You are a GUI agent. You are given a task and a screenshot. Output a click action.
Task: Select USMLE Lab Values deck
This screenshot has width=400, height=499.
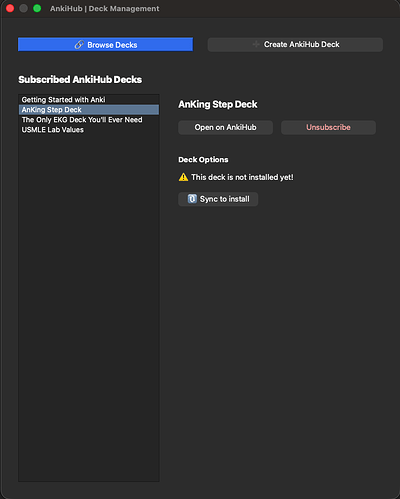89,130
